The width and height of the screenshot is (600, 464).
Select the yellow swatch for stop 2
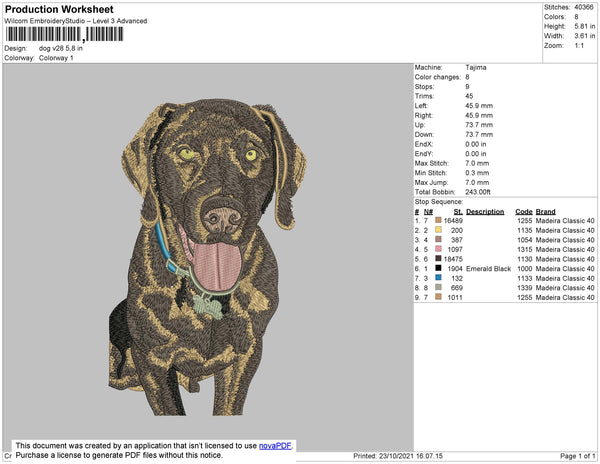[438, 230]
